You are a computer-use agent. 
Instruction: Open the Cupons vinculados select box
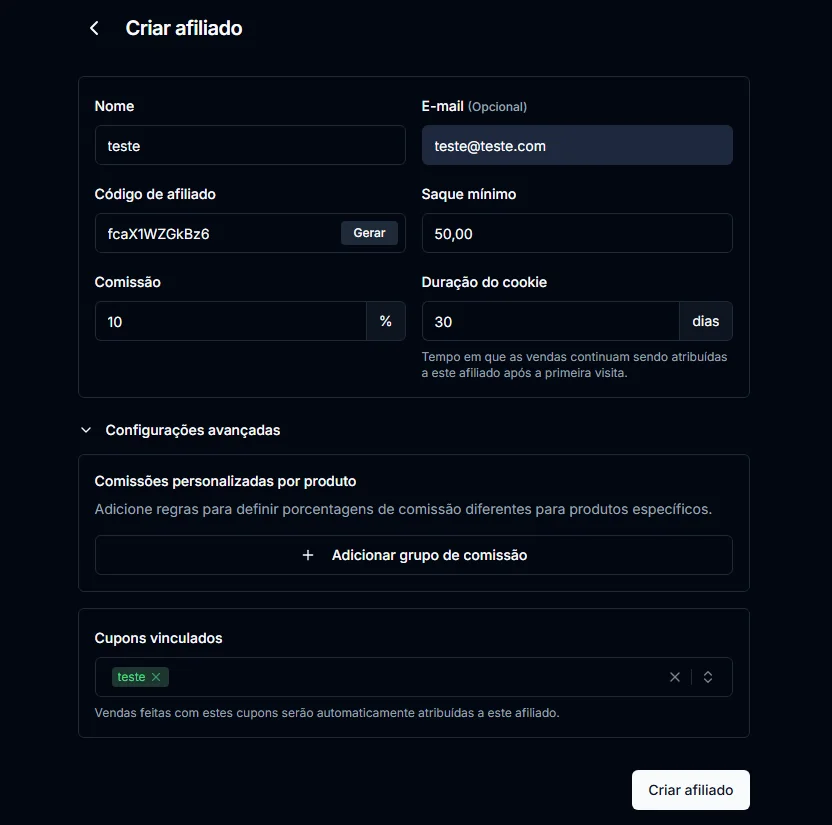[x=414, y=677]
